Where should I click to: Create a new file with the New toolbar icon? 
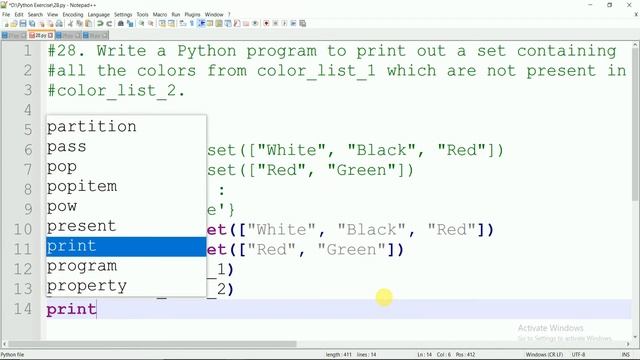coord(6,24)
